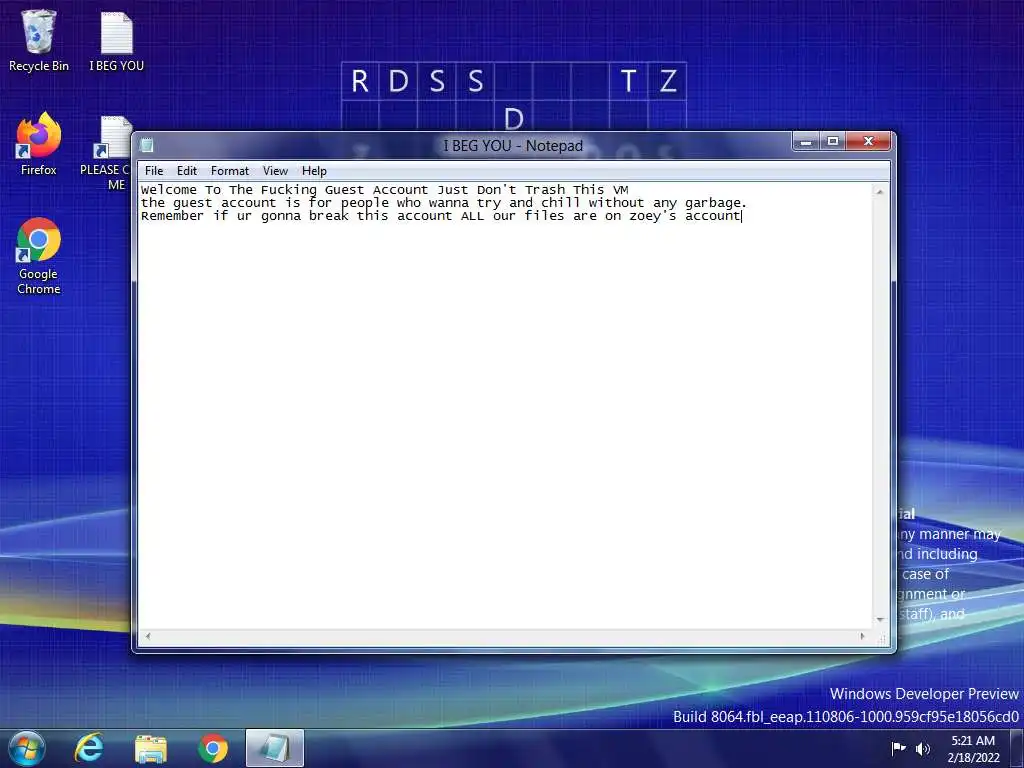1024x768 pixels.
Task: Minimize the Notepad window
Action: click(807, 142)
